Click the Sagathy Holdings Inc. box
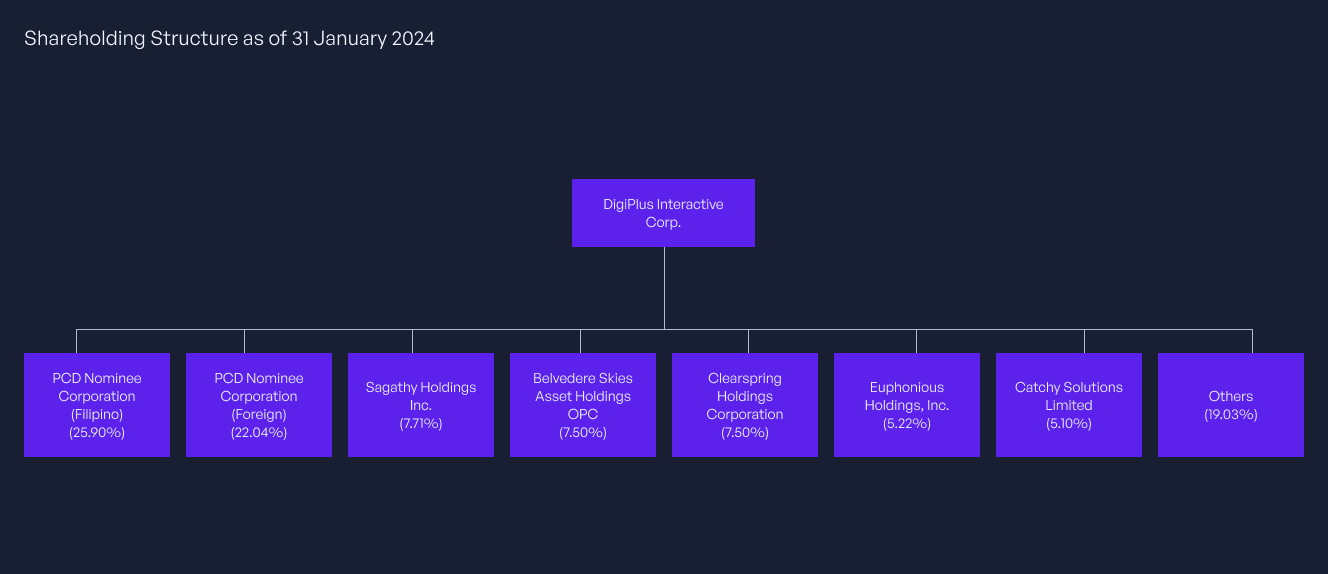 click(421, 405)
